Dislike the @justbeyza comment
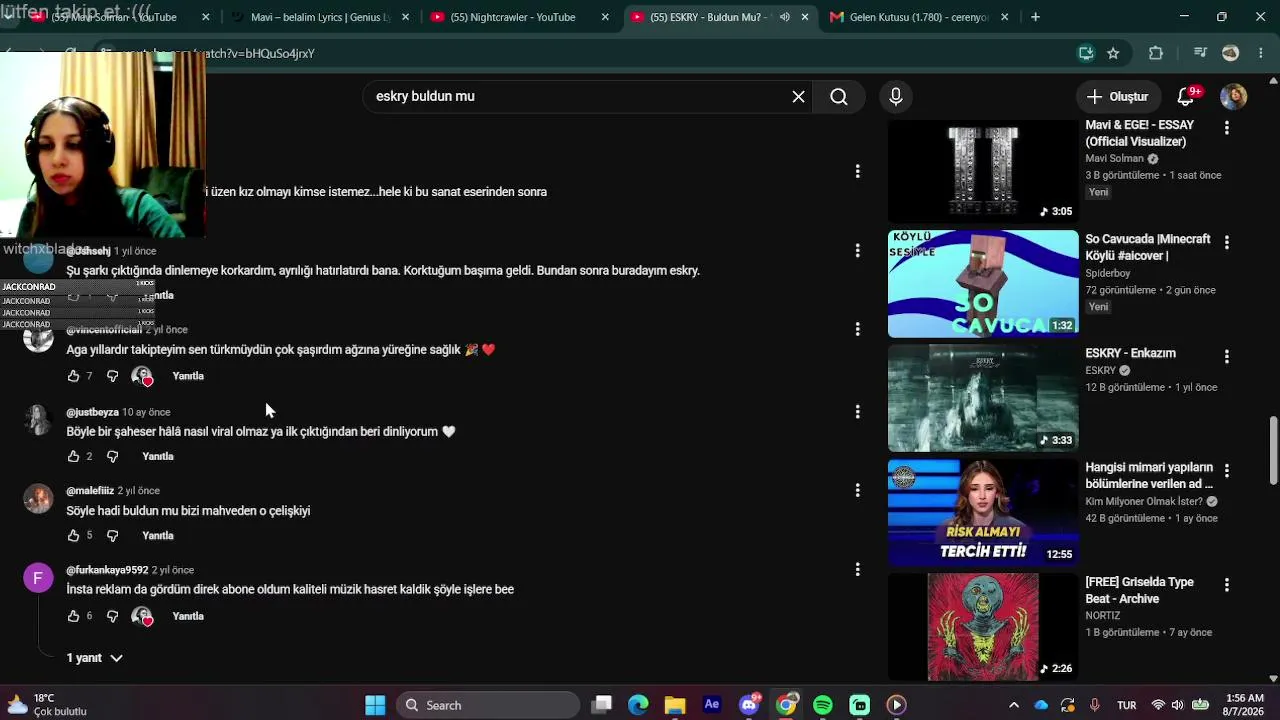This screenshot has width=1280, height=720. tap(112, 456)
